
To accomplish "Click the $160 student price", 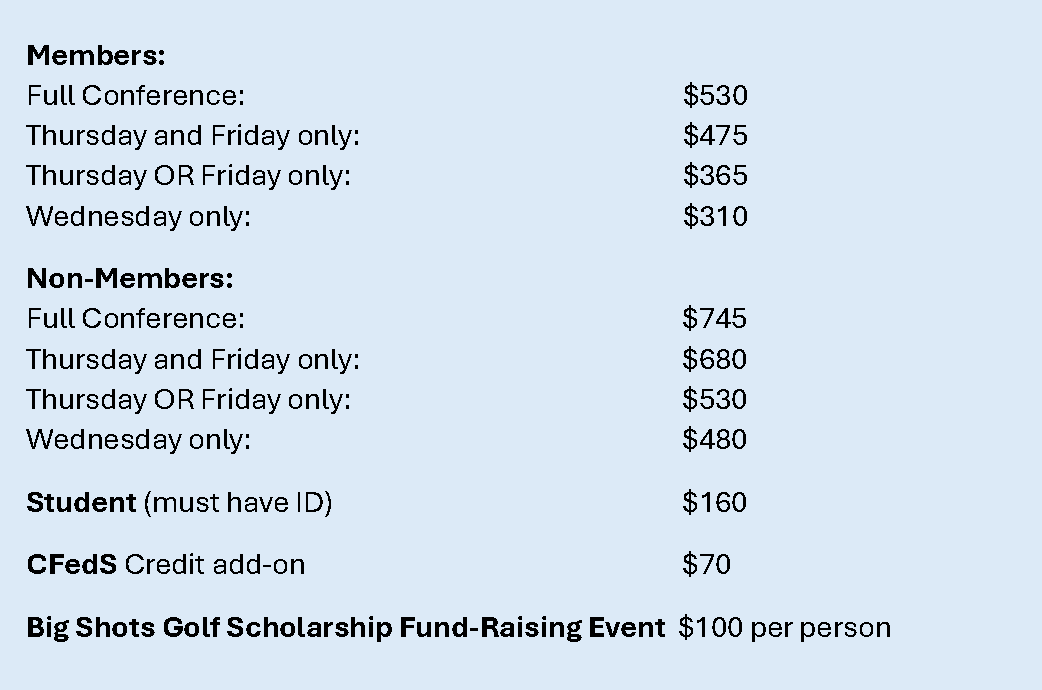I will (x=714, y=502).
